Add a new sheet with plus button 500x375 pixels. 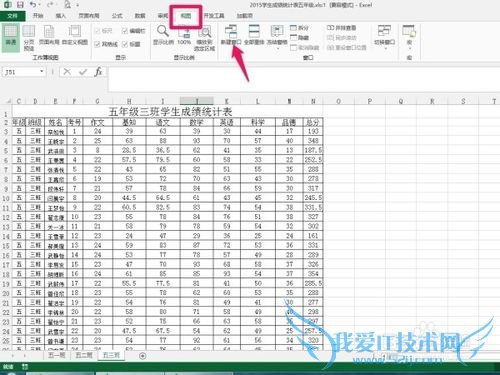pyautogui.click(x=142, y=356)
